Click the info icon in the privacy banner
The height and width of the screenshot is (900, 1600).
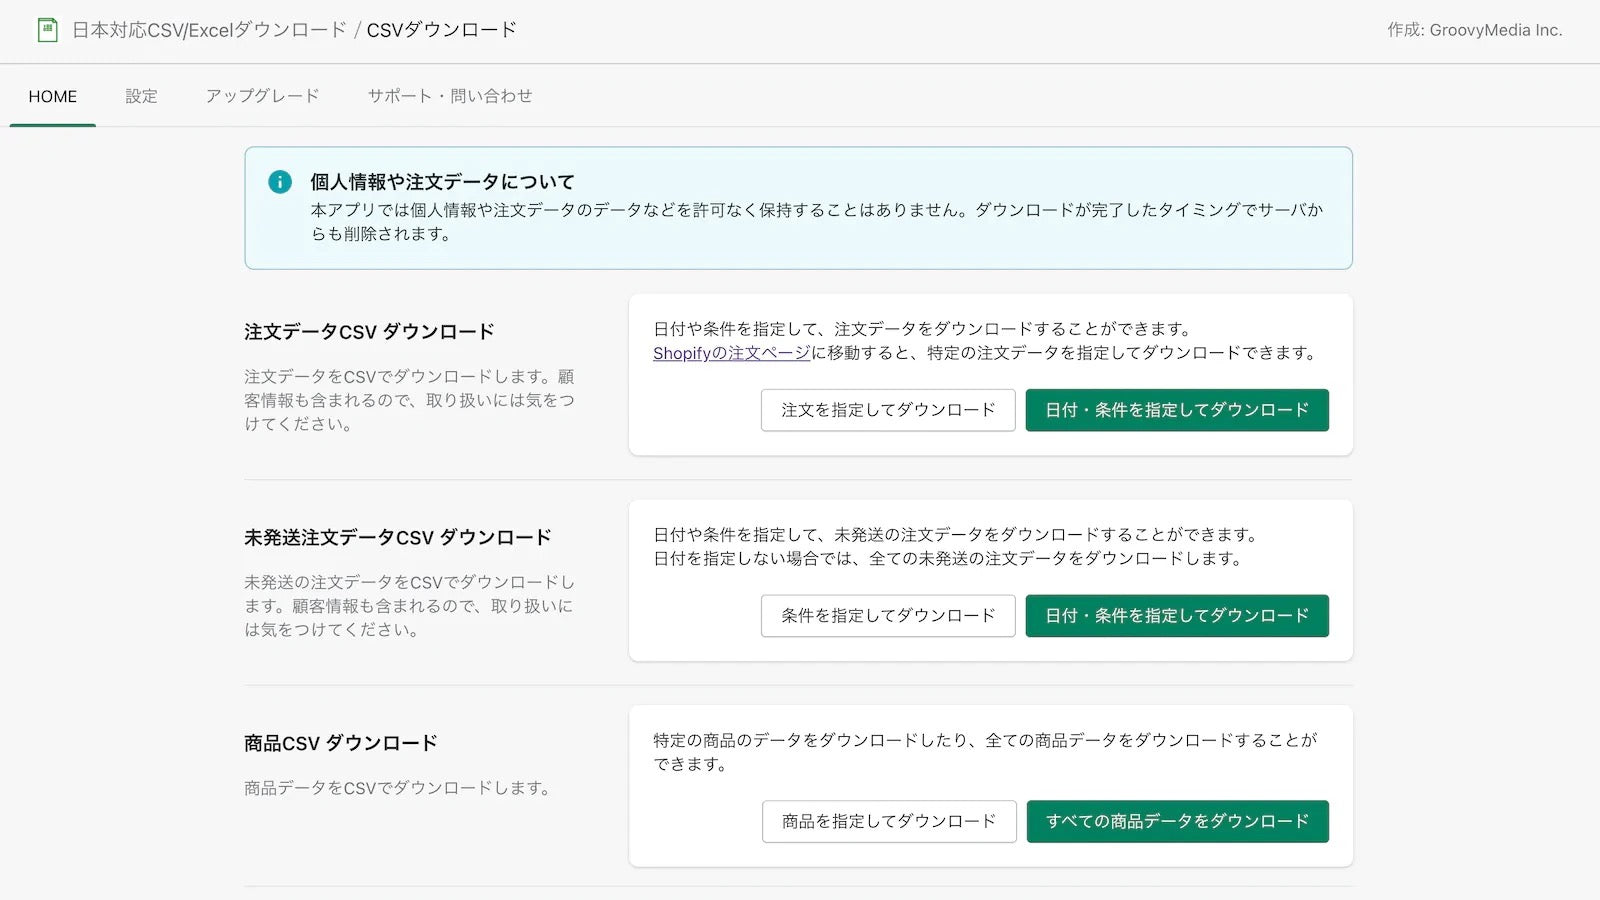tap(280, 182)
